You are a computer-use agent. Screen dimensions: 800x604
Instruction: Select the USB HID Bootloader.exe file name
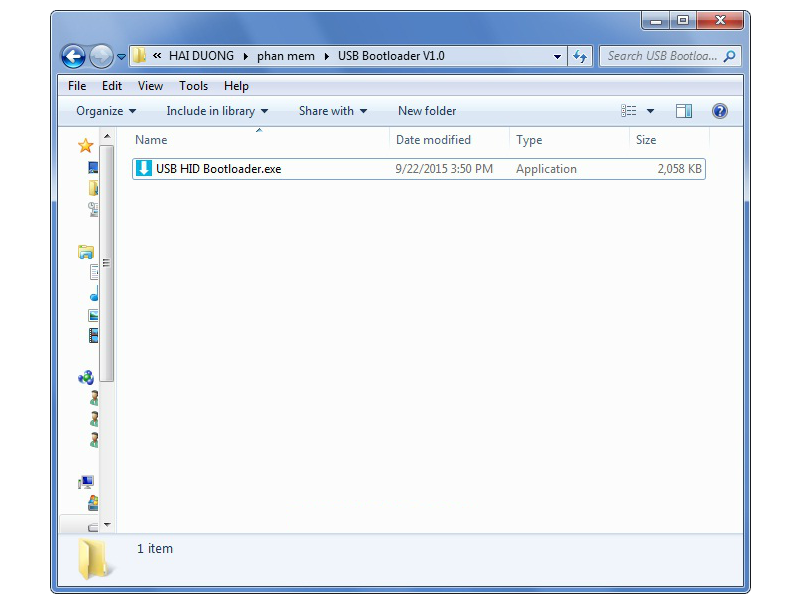218,169
